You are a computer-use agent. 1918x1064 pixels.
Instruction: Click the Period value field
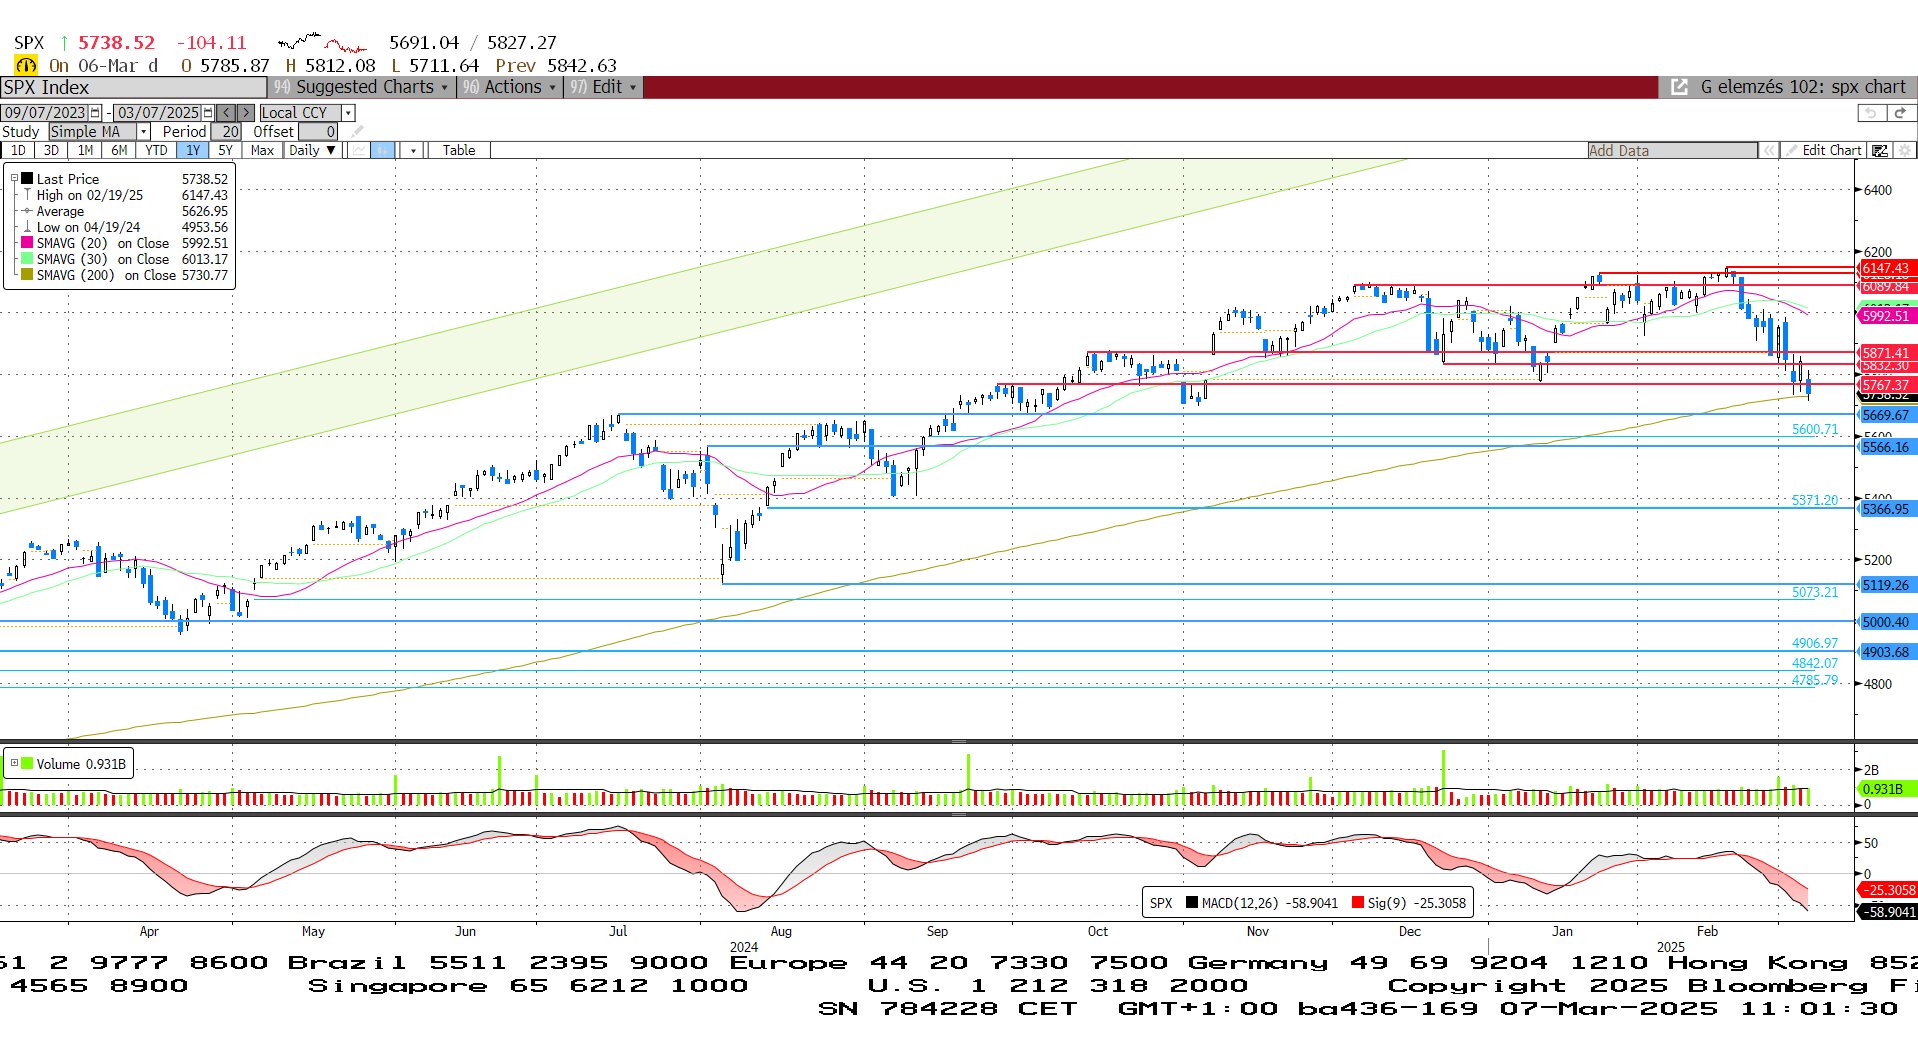227,132
